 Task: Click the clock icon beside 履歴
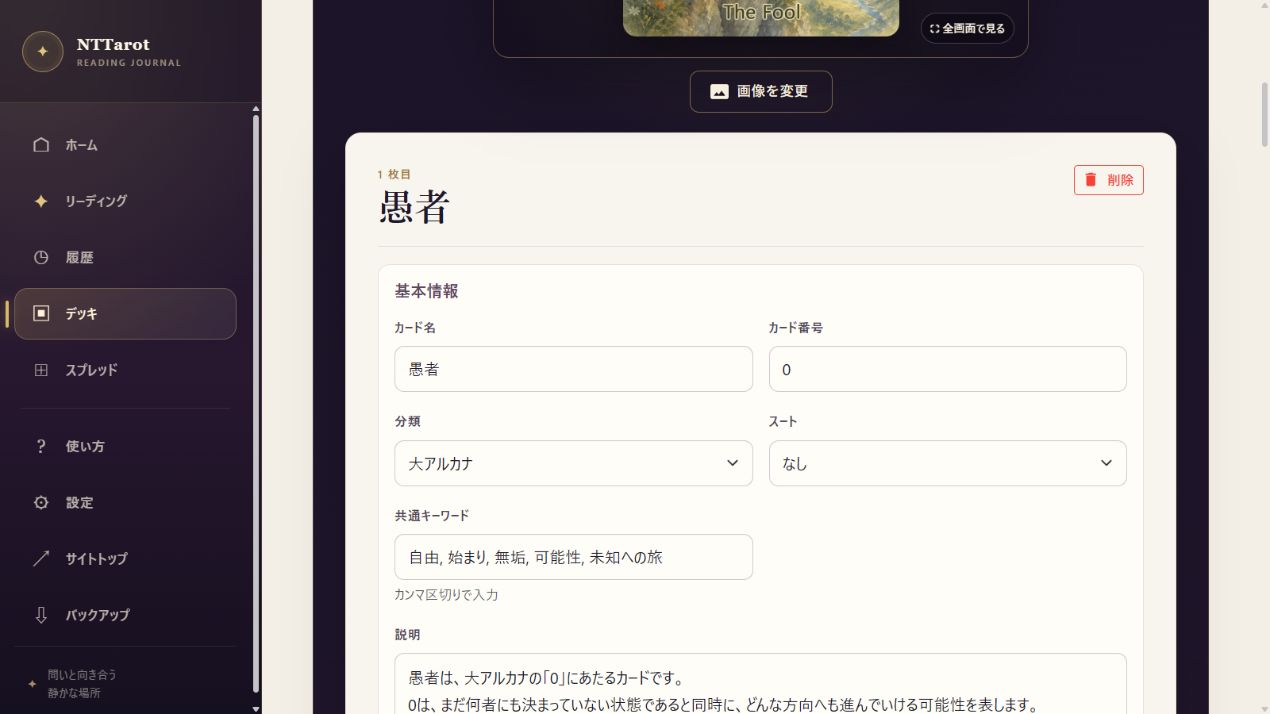click(x=41, y=257)
